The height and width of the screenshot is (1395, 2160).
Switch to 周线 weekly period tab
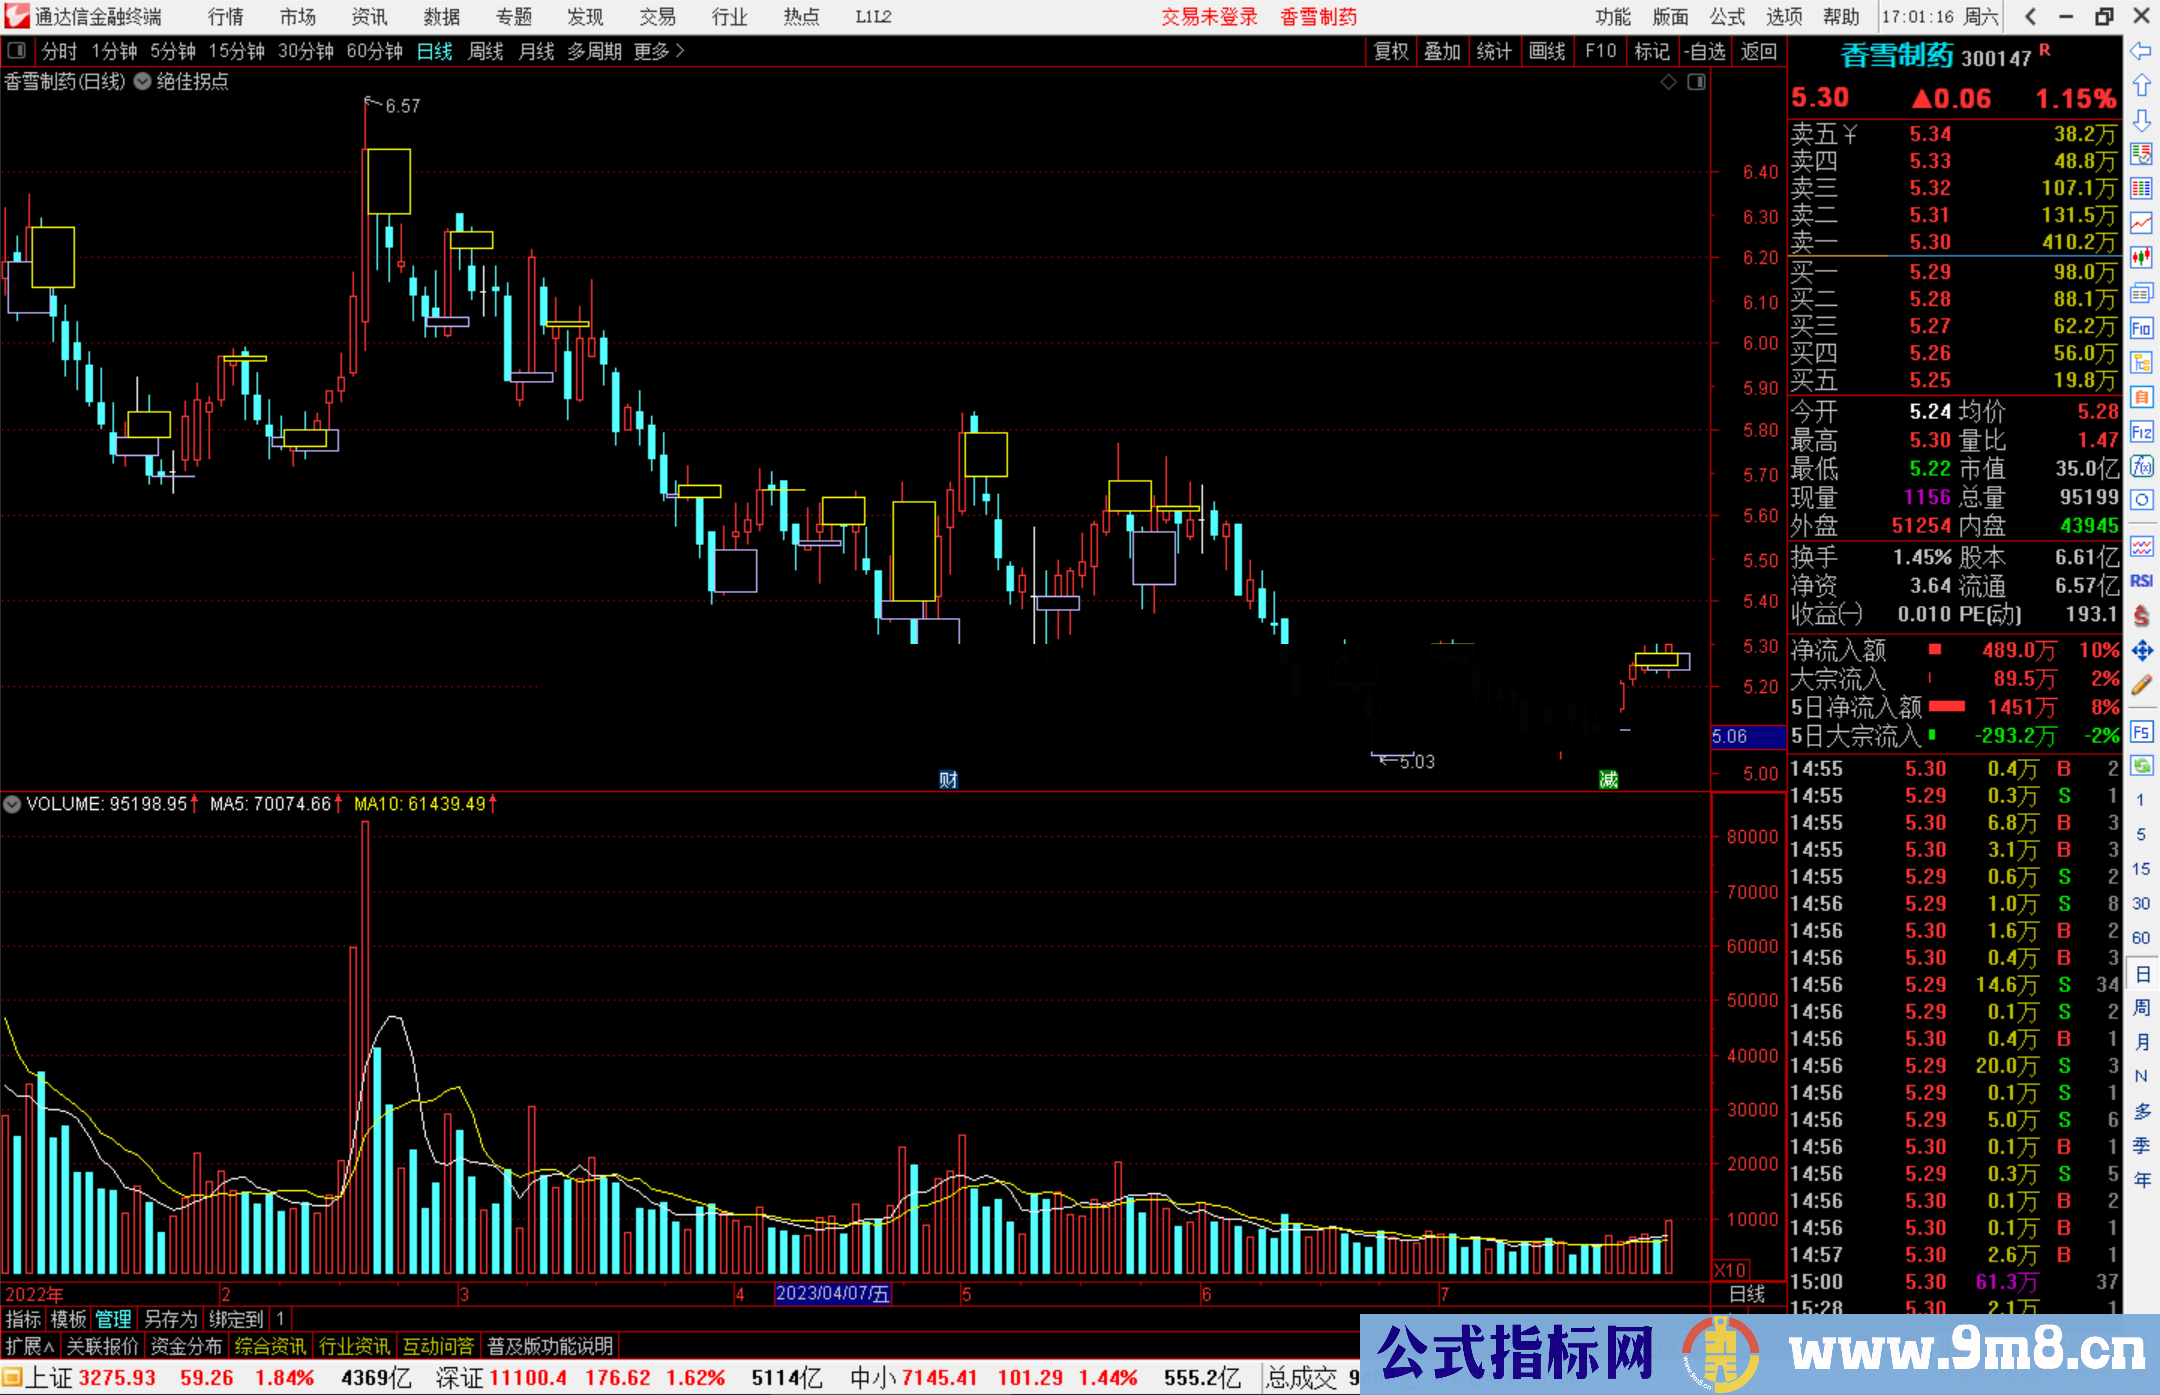486,51
